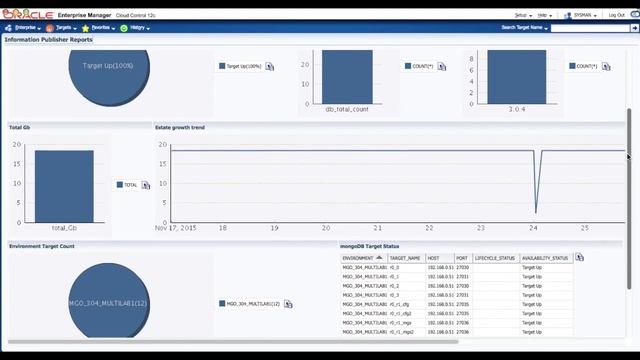The height and width of the screenshot is (360, 640).
Task: Click the MGO_304_MULTILAB1(12) pie chart
Action: [109, 301]
